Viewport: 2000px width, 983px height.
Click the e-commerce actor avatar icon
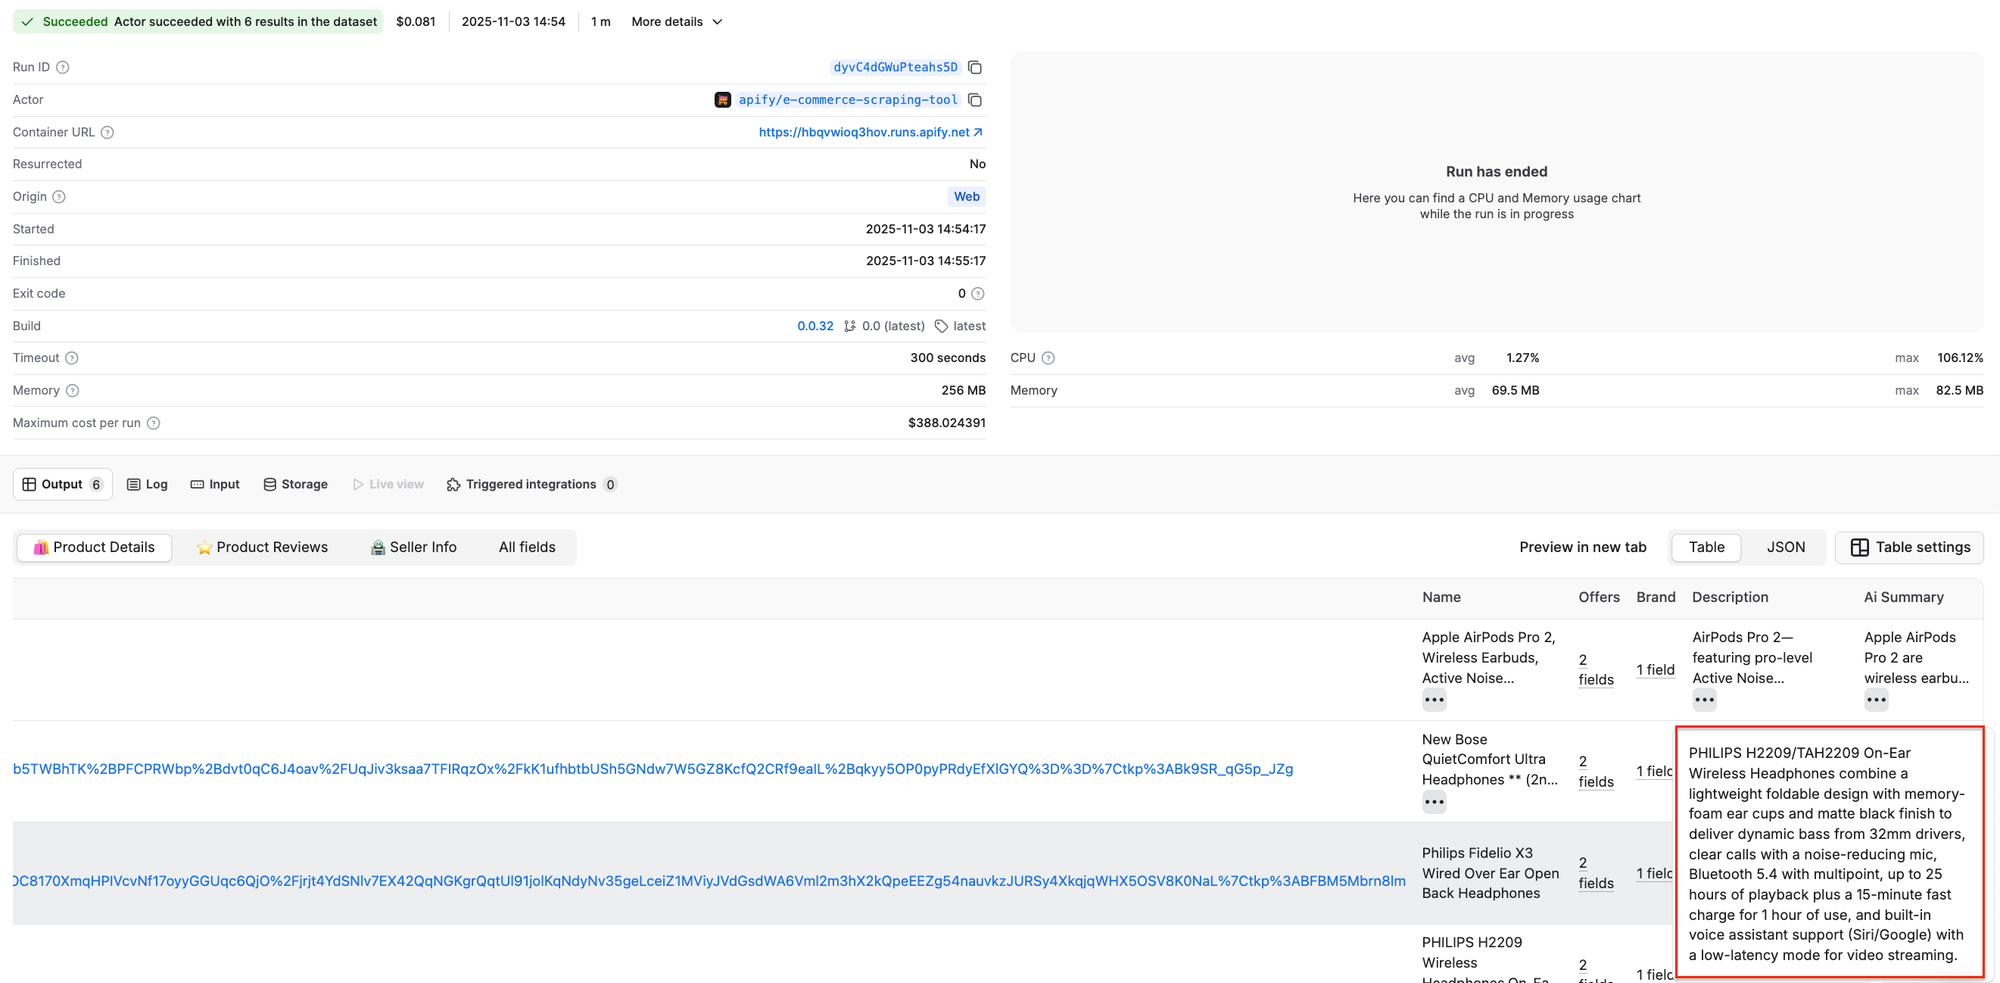pyautogui.click(x=722, y=100)
